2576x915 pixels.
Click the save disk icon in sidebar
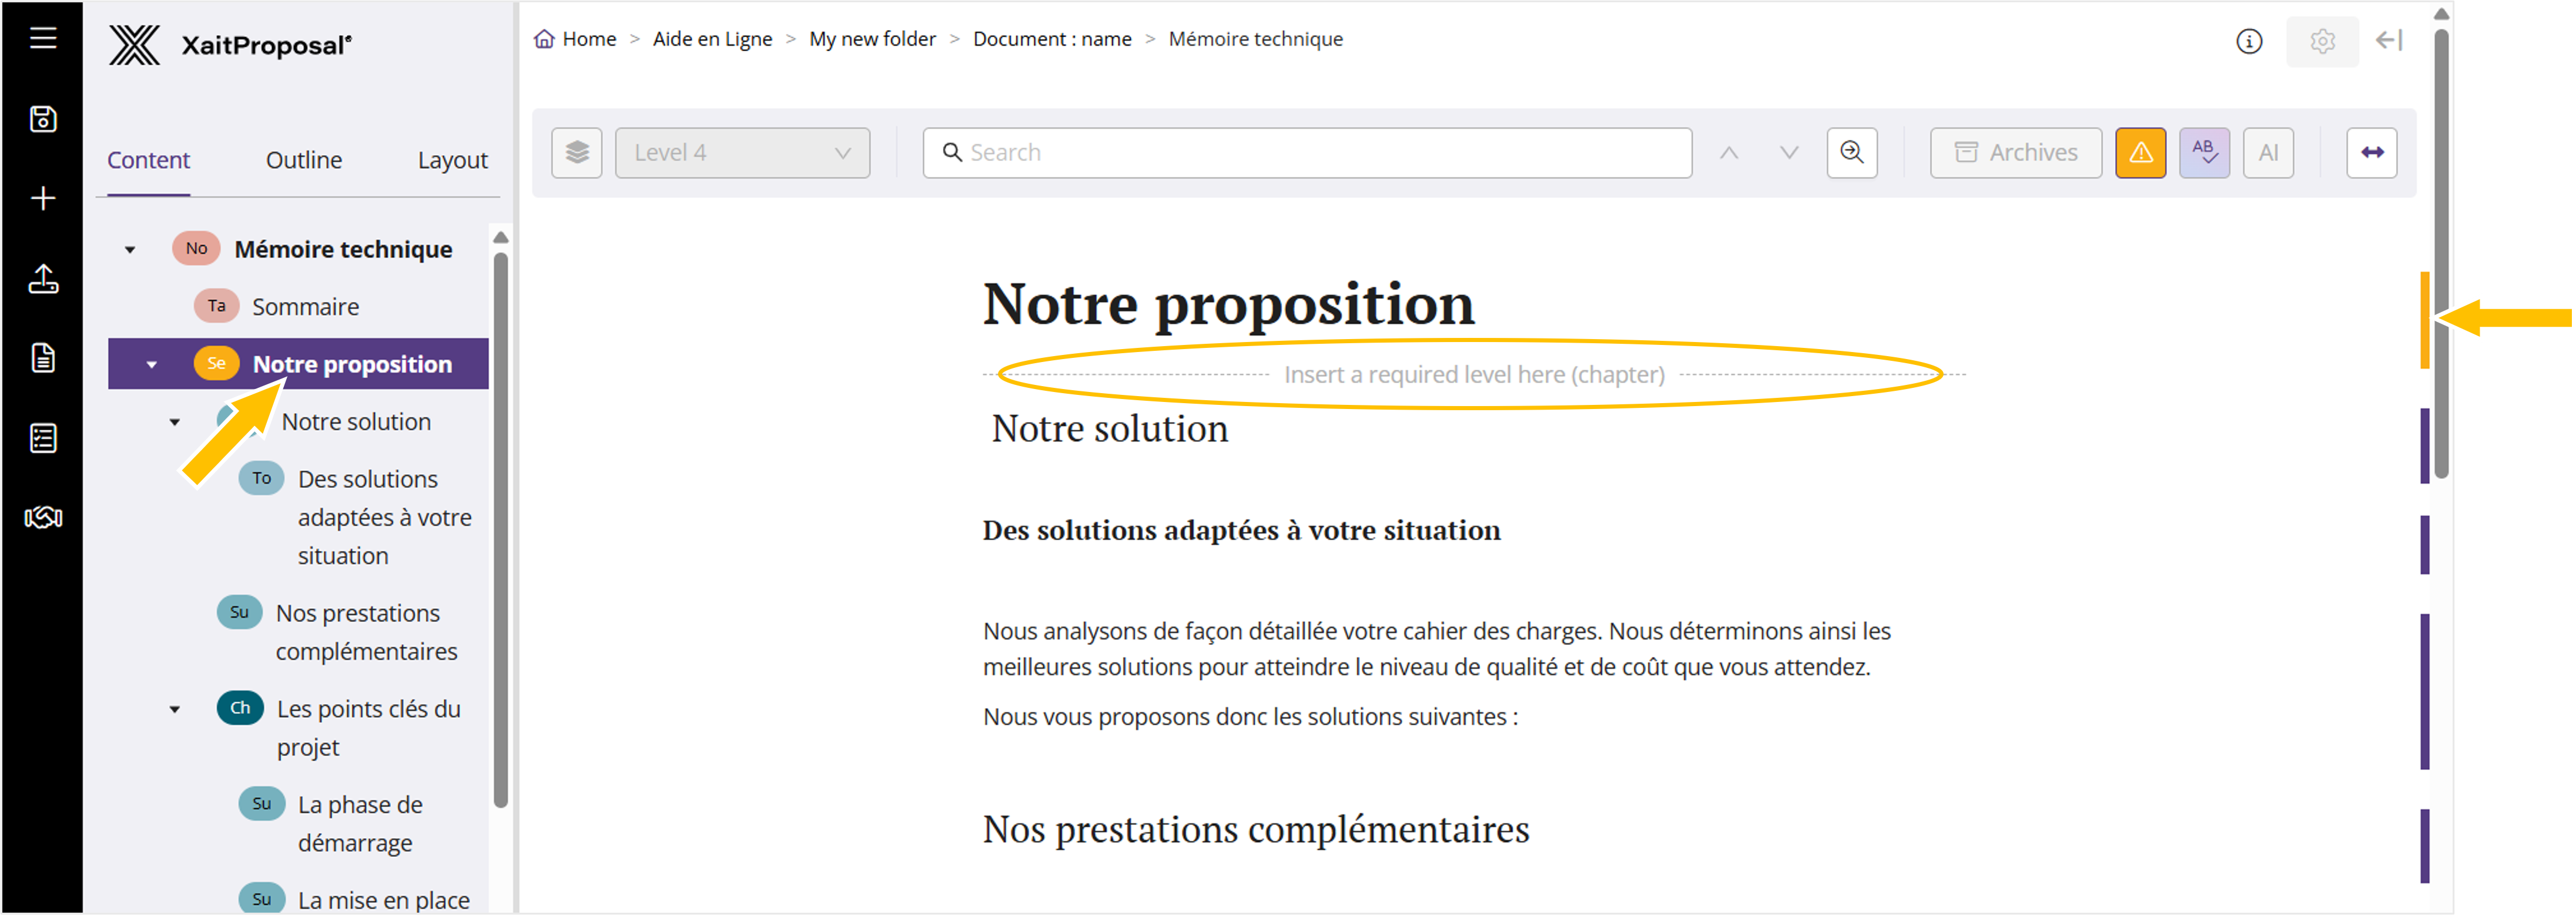(43, 119)
